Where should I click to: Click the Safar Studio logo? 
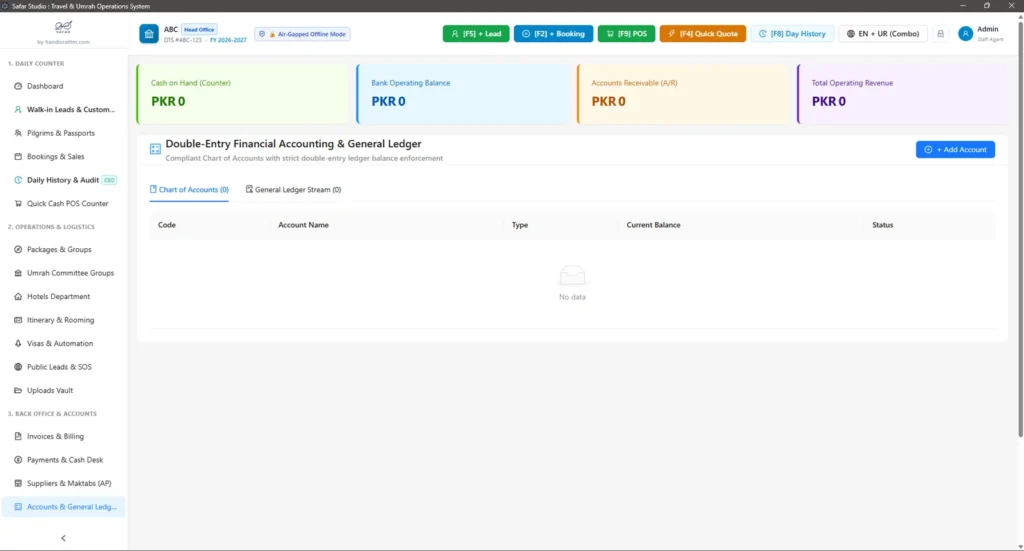63,27
